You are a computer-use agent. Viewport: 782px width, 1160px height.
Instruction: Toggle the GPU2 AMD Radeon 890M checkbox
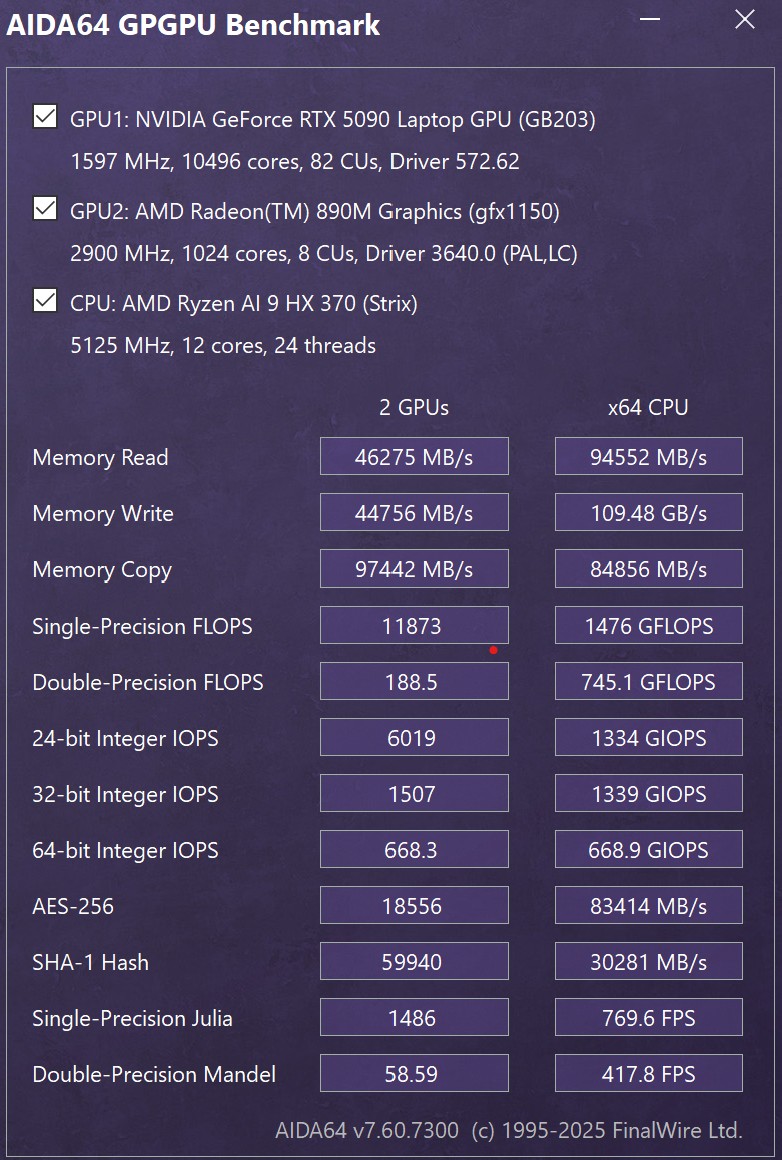click(45, 209)
